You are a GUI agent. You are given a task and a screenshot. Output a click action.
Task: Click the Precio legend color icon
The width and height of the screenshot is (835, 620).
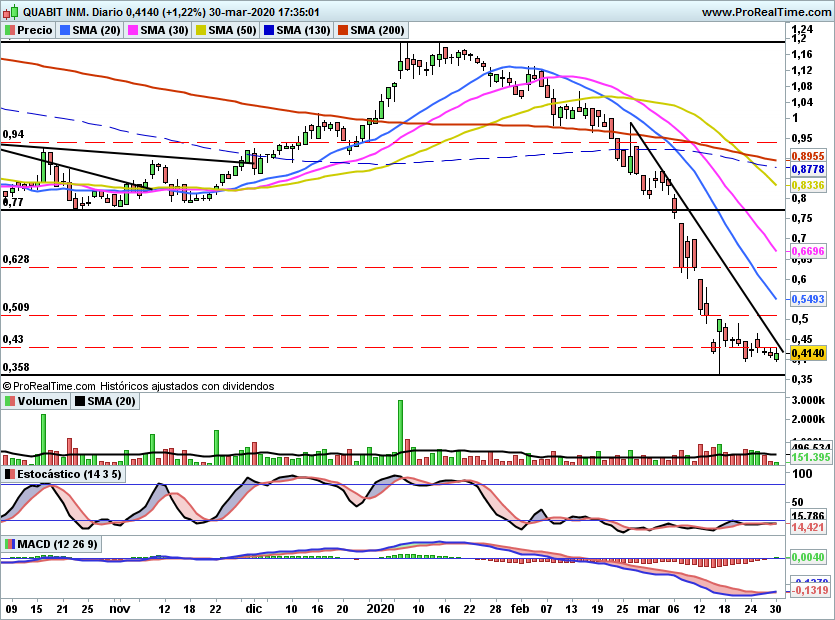tap(9, 31)
